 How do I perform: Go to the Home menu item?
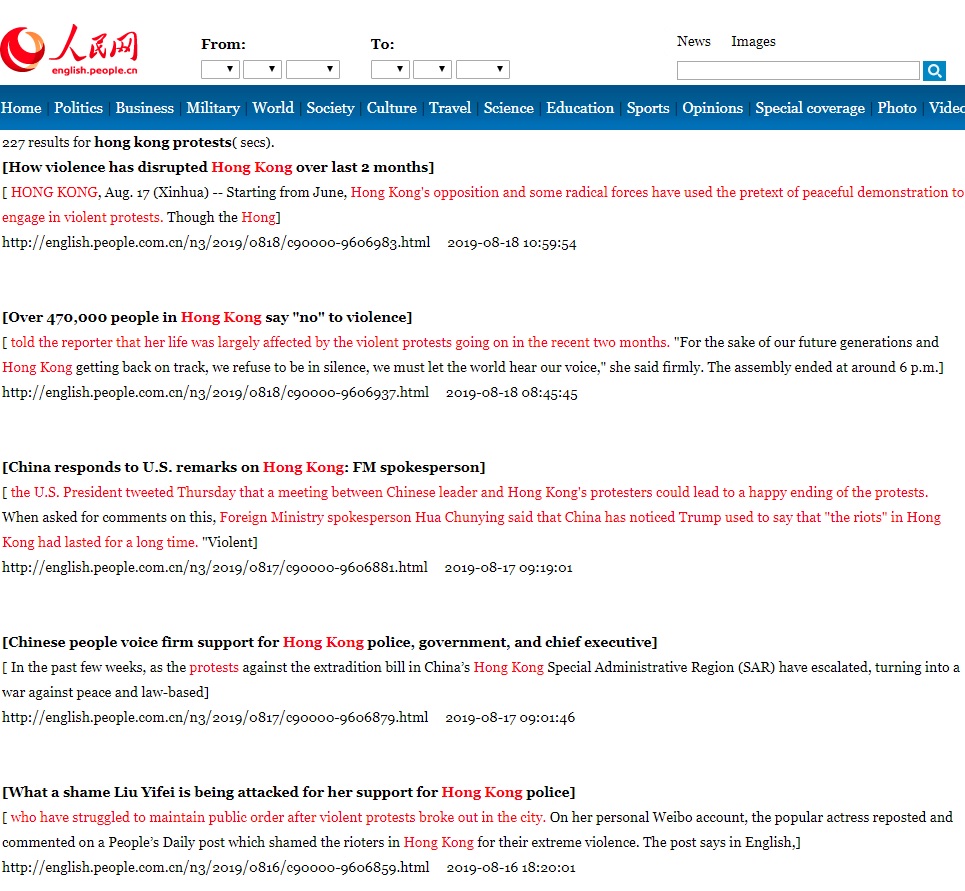pyautogui.click(x=21, y=108)
